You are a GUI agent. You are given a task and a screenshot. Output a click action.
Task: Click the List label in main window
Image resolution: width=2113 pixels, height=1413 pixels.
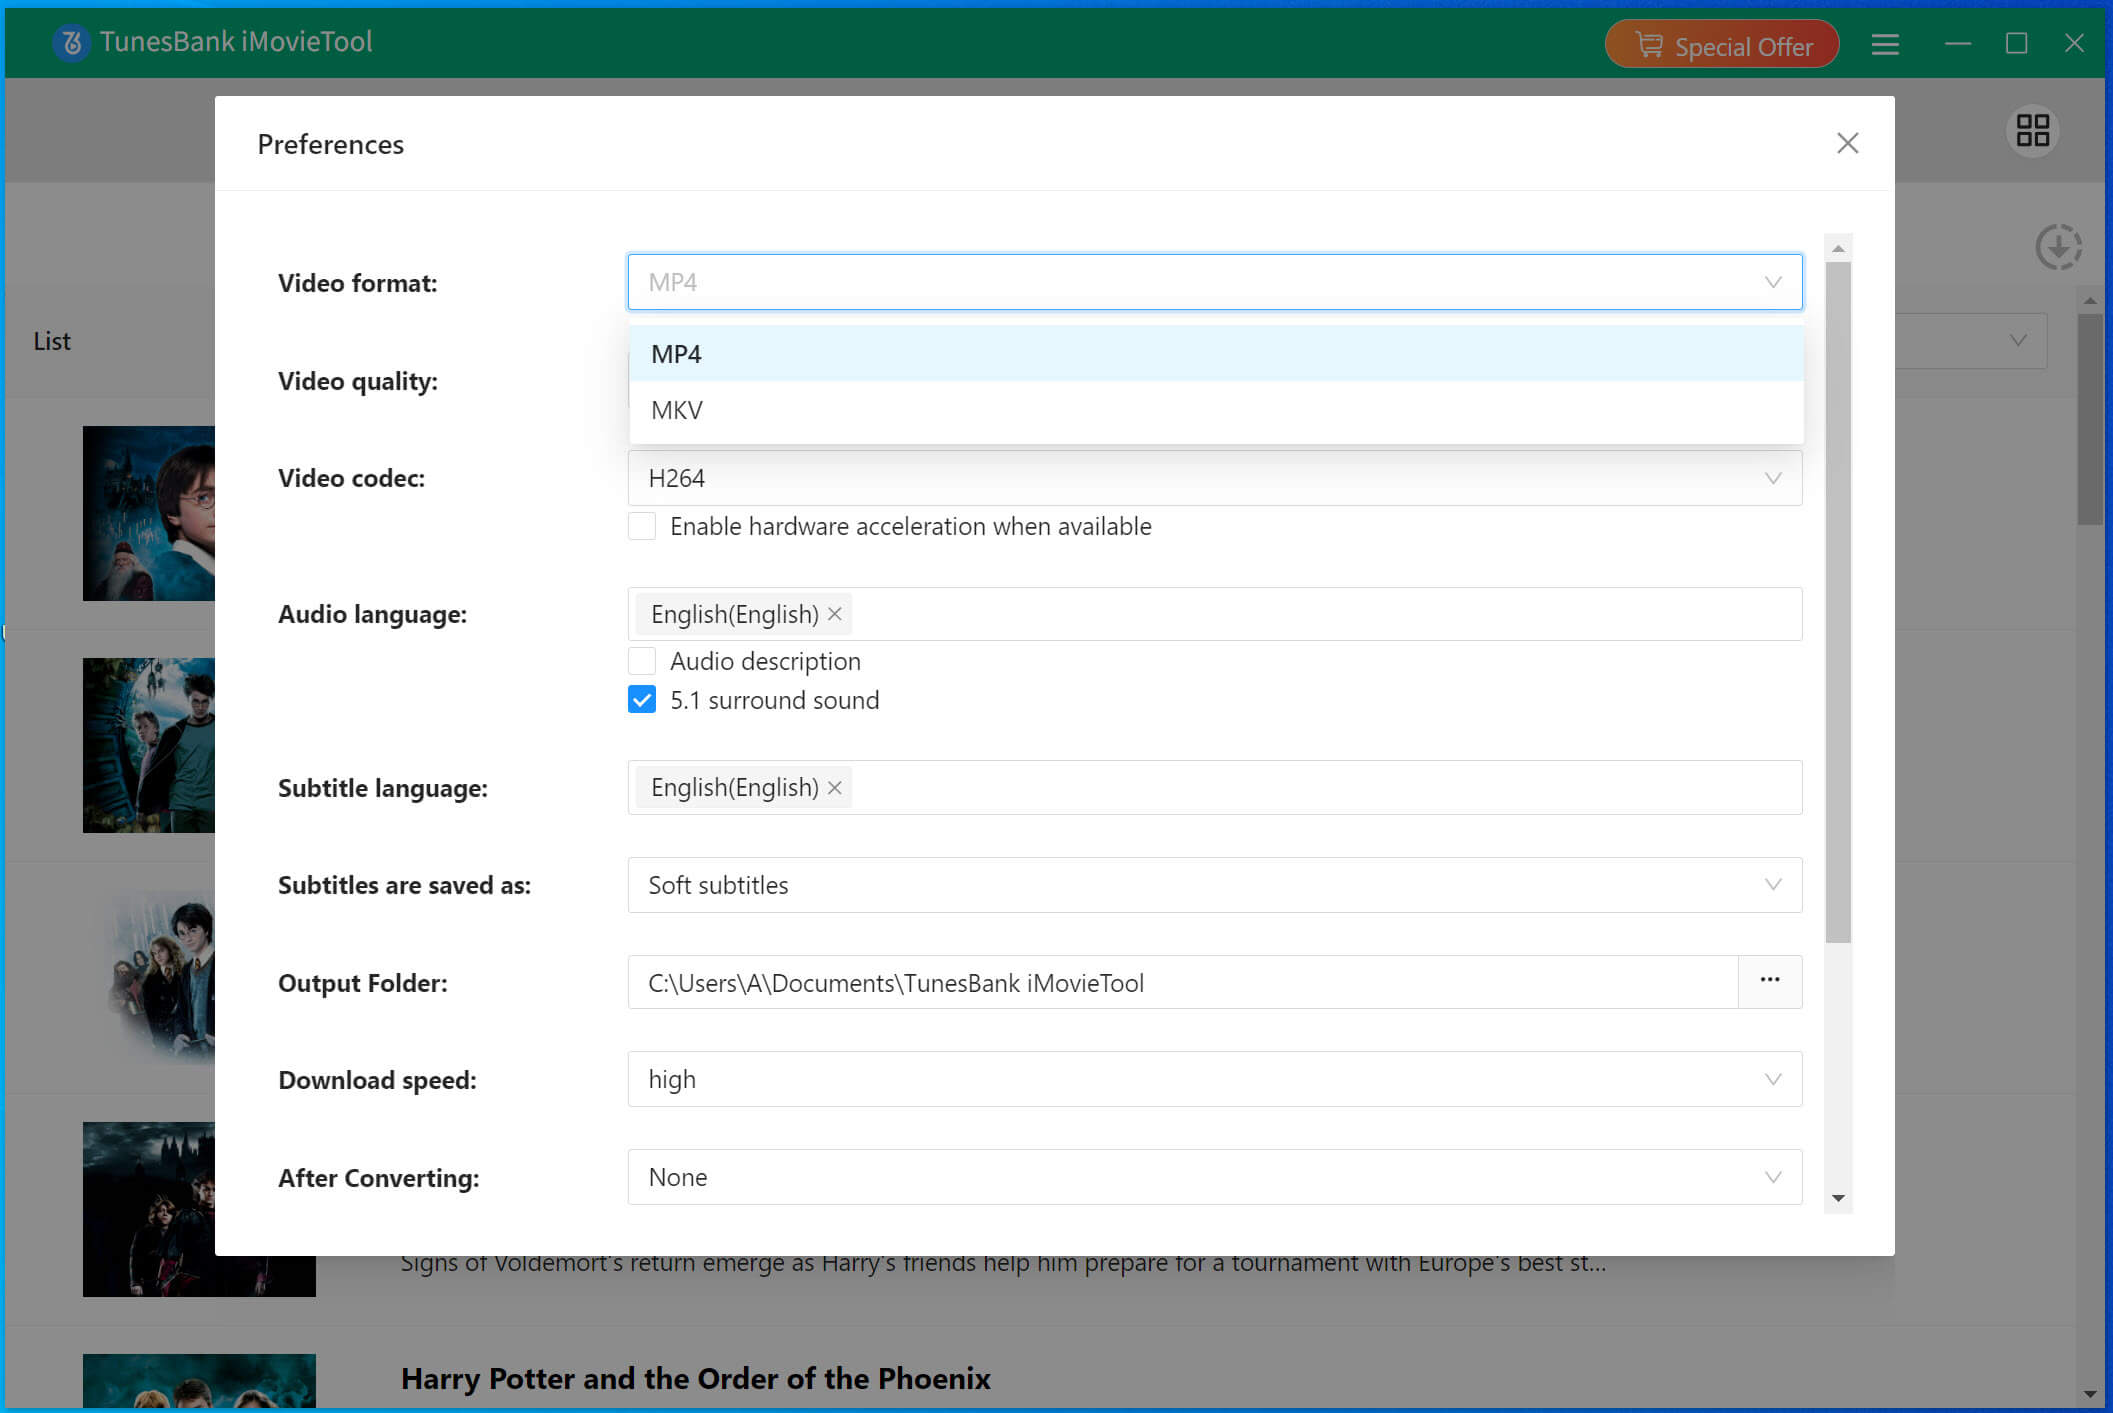coord(52,341)
